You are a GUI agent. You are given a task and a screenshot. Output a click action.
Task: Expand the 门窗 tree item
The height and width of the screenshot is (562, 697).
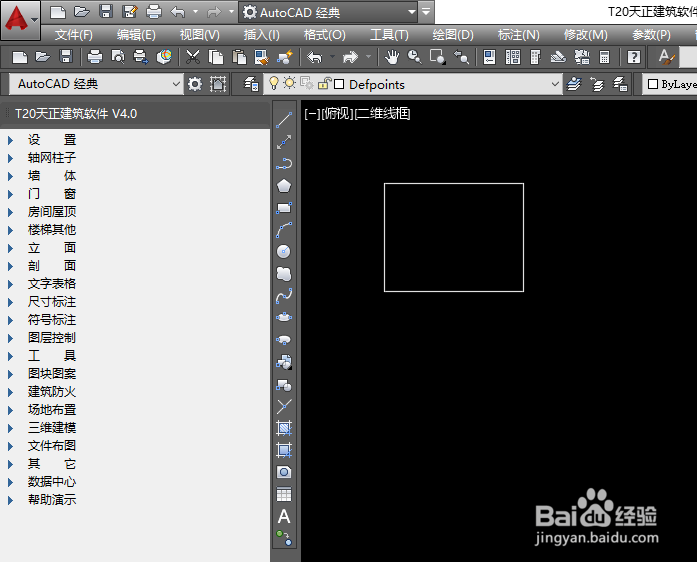point(10,194)
